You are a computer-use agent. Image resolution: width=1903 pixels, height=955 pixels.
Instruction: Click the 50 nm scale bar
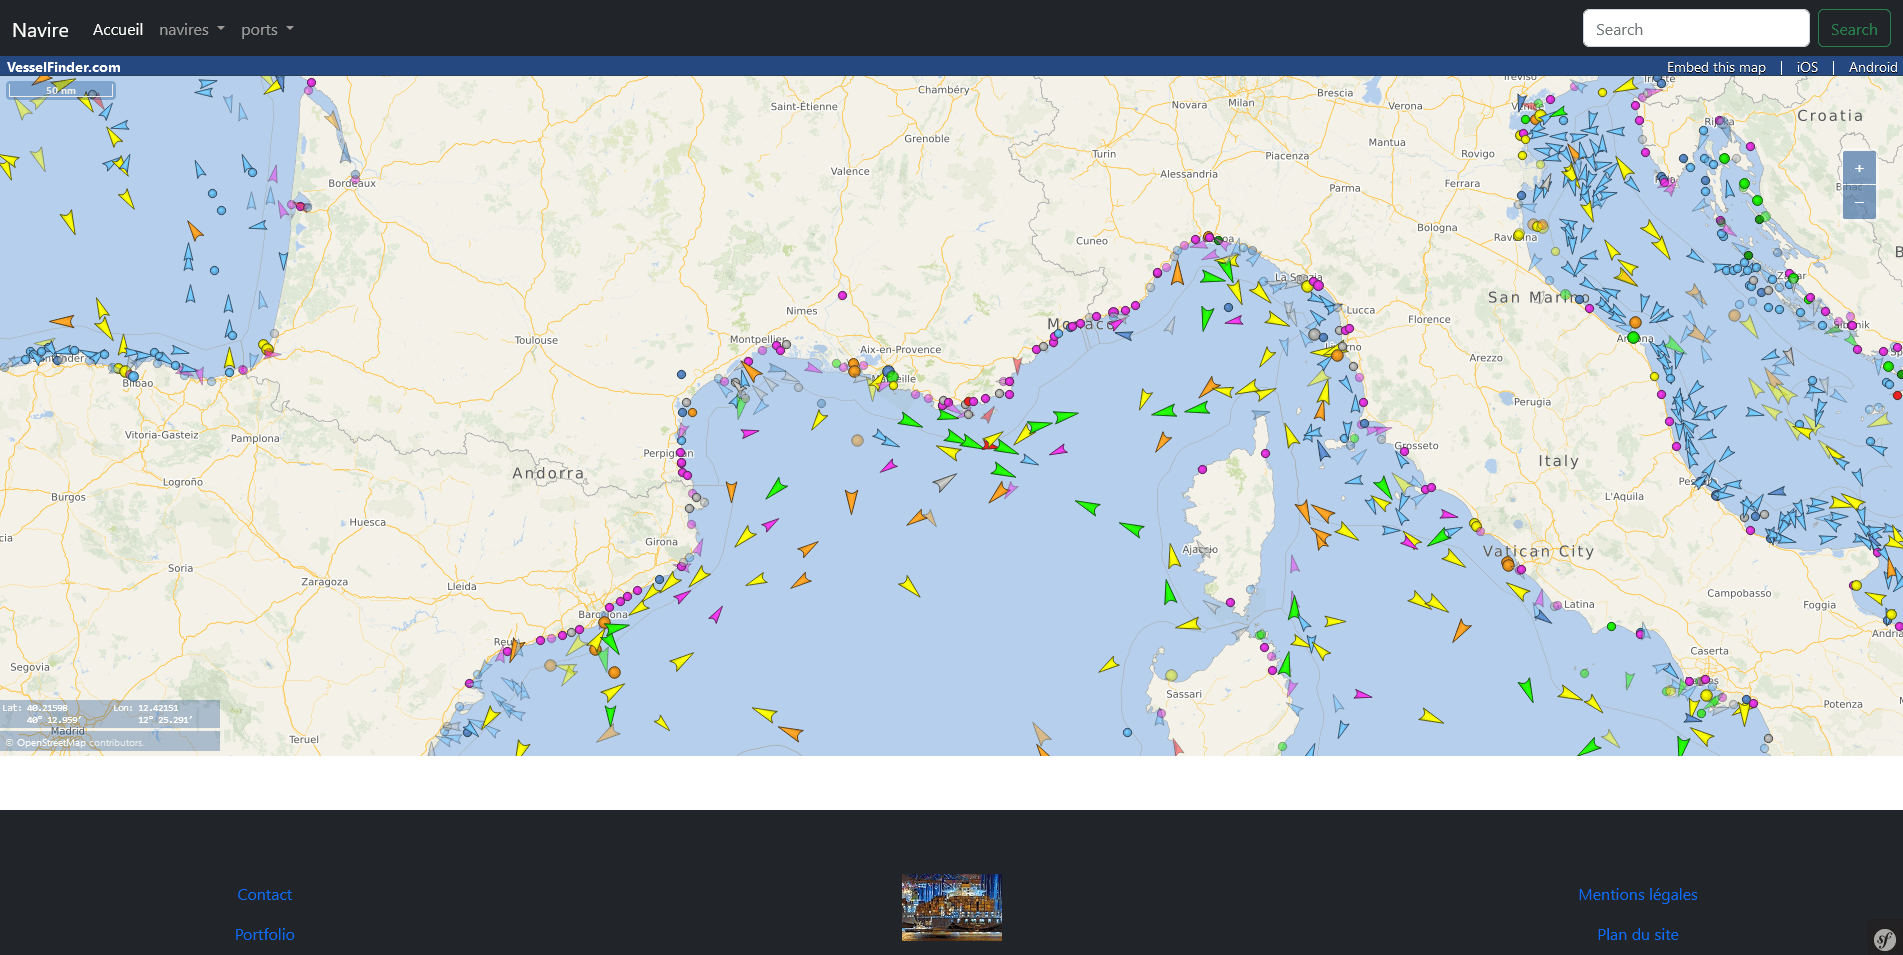pyautogui.click(x=61, y=90)
